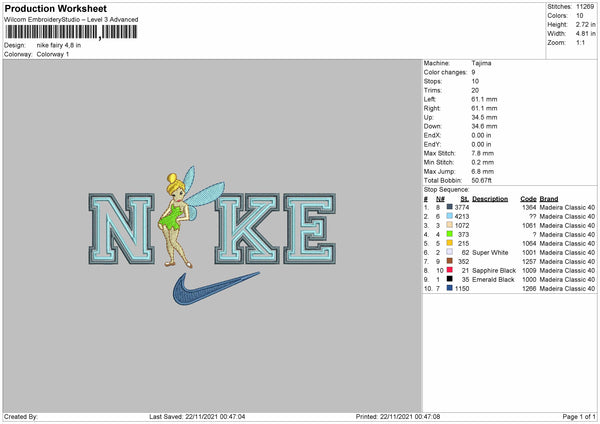
Task: Click the letter E in the design
Action: coord(310,229)
